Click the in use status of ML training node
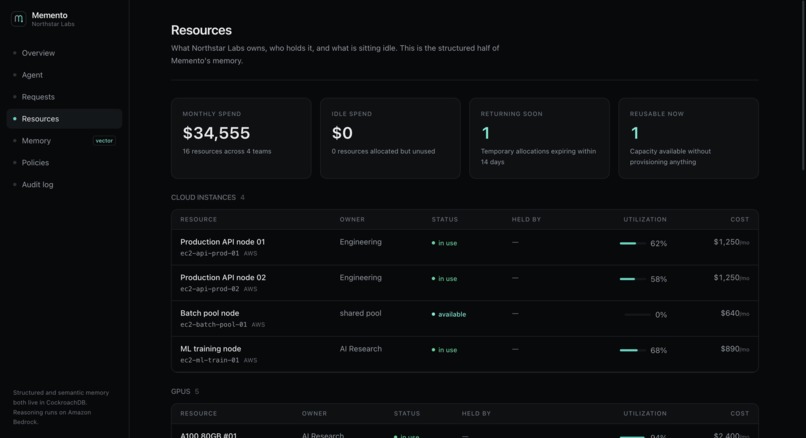806x438 pixels. tap(444, 350)
